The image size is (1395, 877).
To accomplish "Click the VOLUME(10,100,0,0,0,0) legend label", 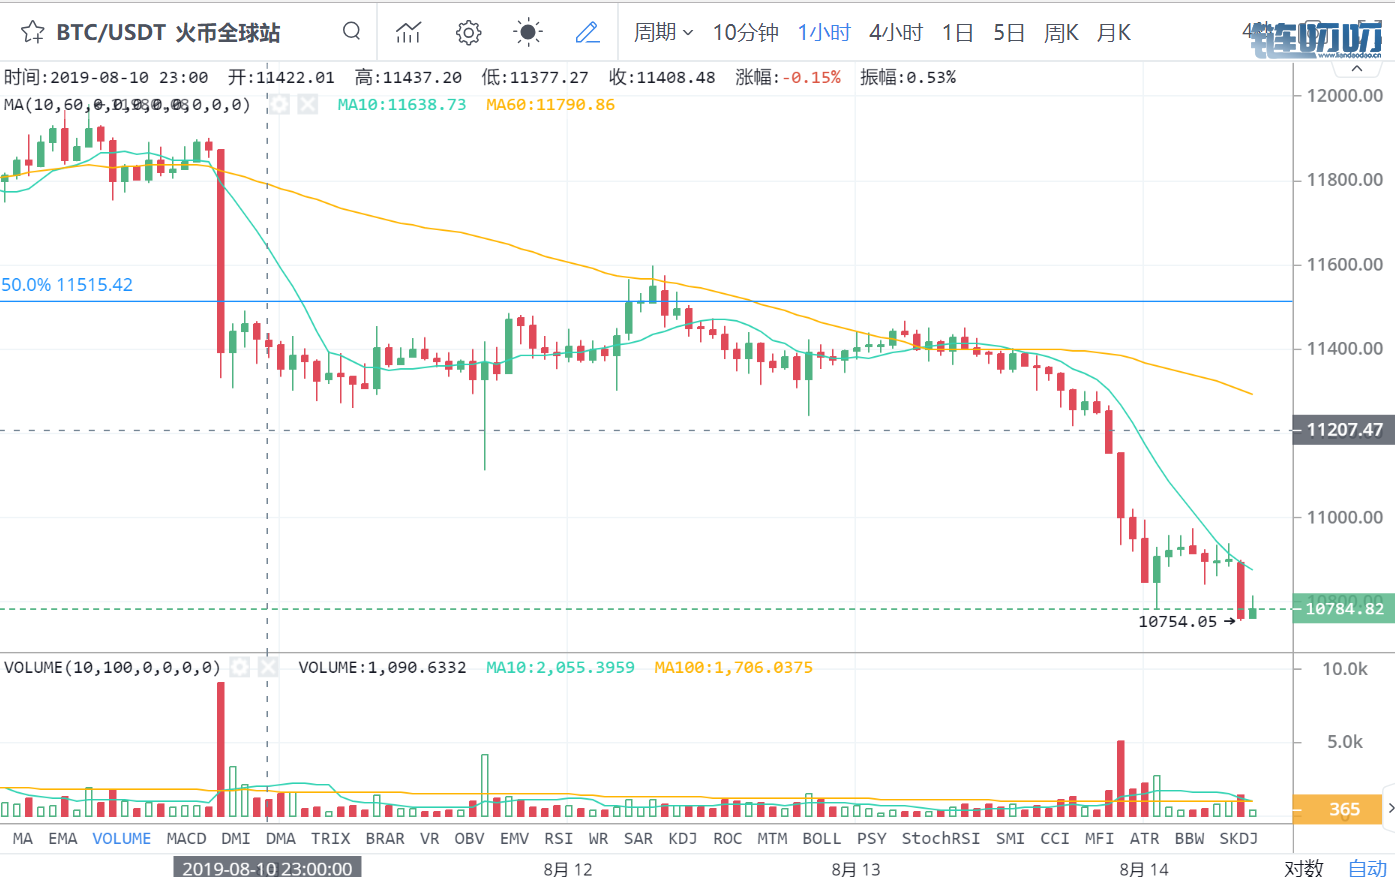I will pyautogui.click(x=112, y=667).
